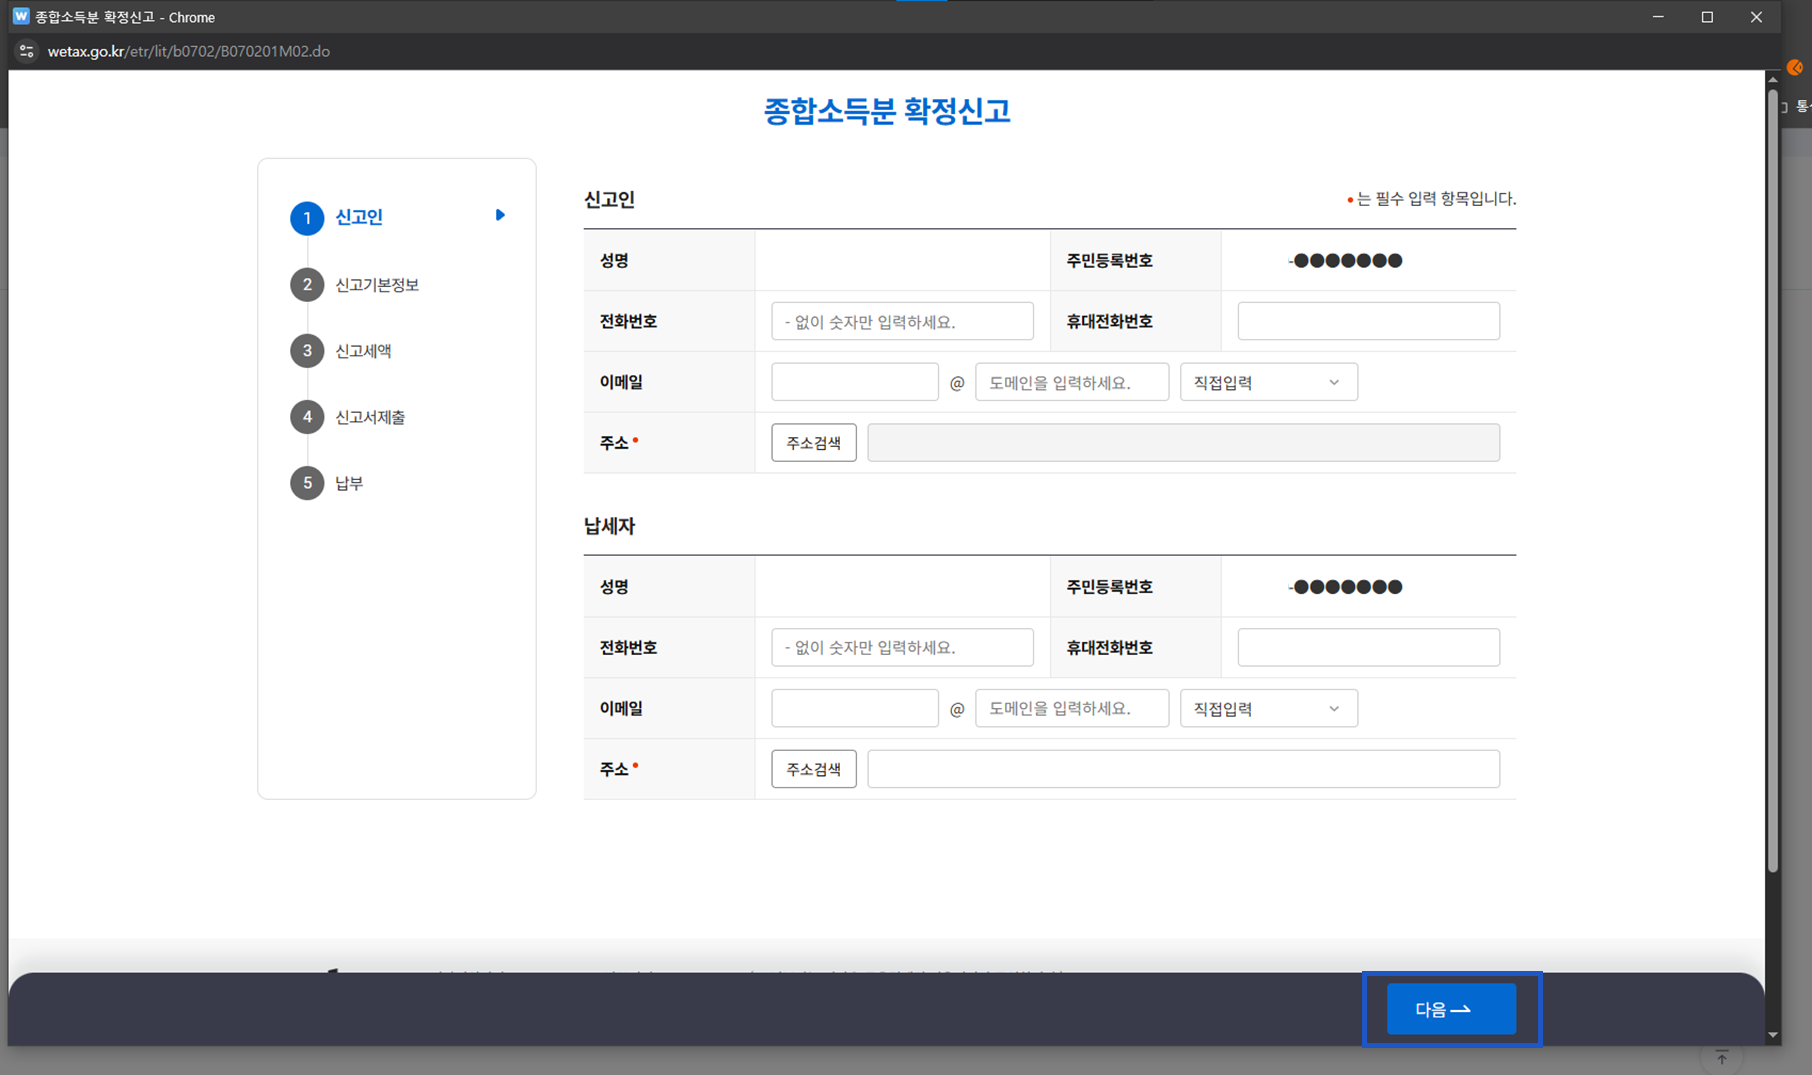Focus 납세자 휴대전화번호 input field
This screenshot has width=1812, height=1075.
coord(1368,647)
